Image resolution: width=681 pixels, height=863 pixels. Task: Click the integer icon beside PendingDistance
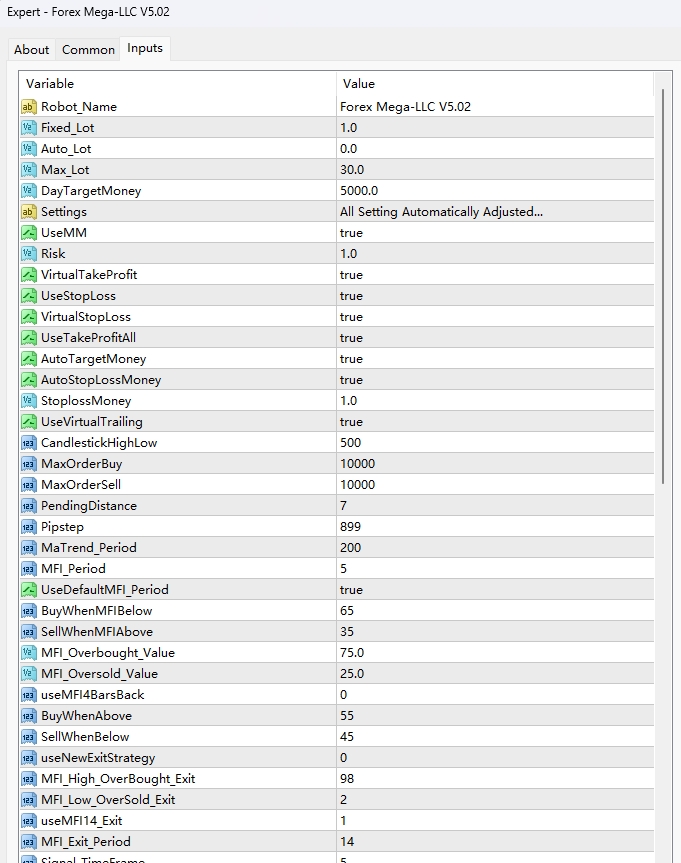click(29, 506)
